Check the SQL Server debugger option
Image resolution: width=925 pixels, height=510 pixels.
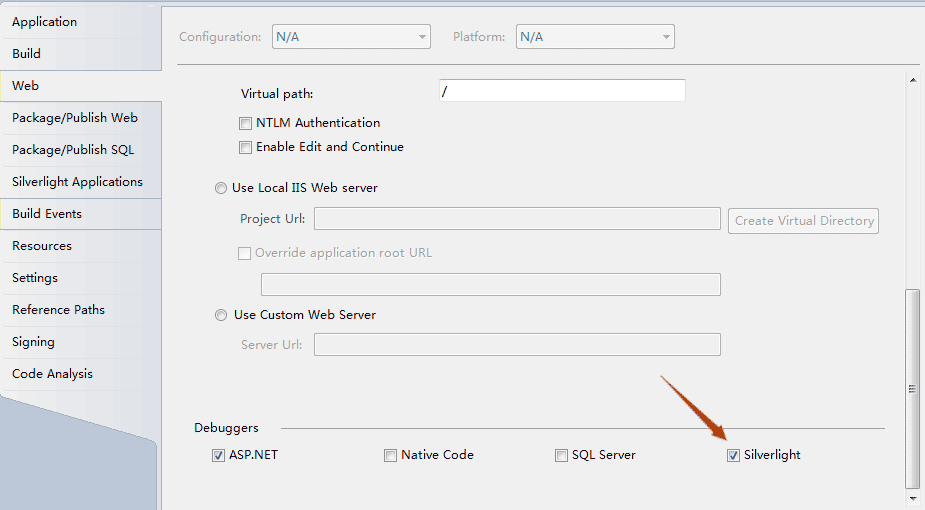coord(562,456)
